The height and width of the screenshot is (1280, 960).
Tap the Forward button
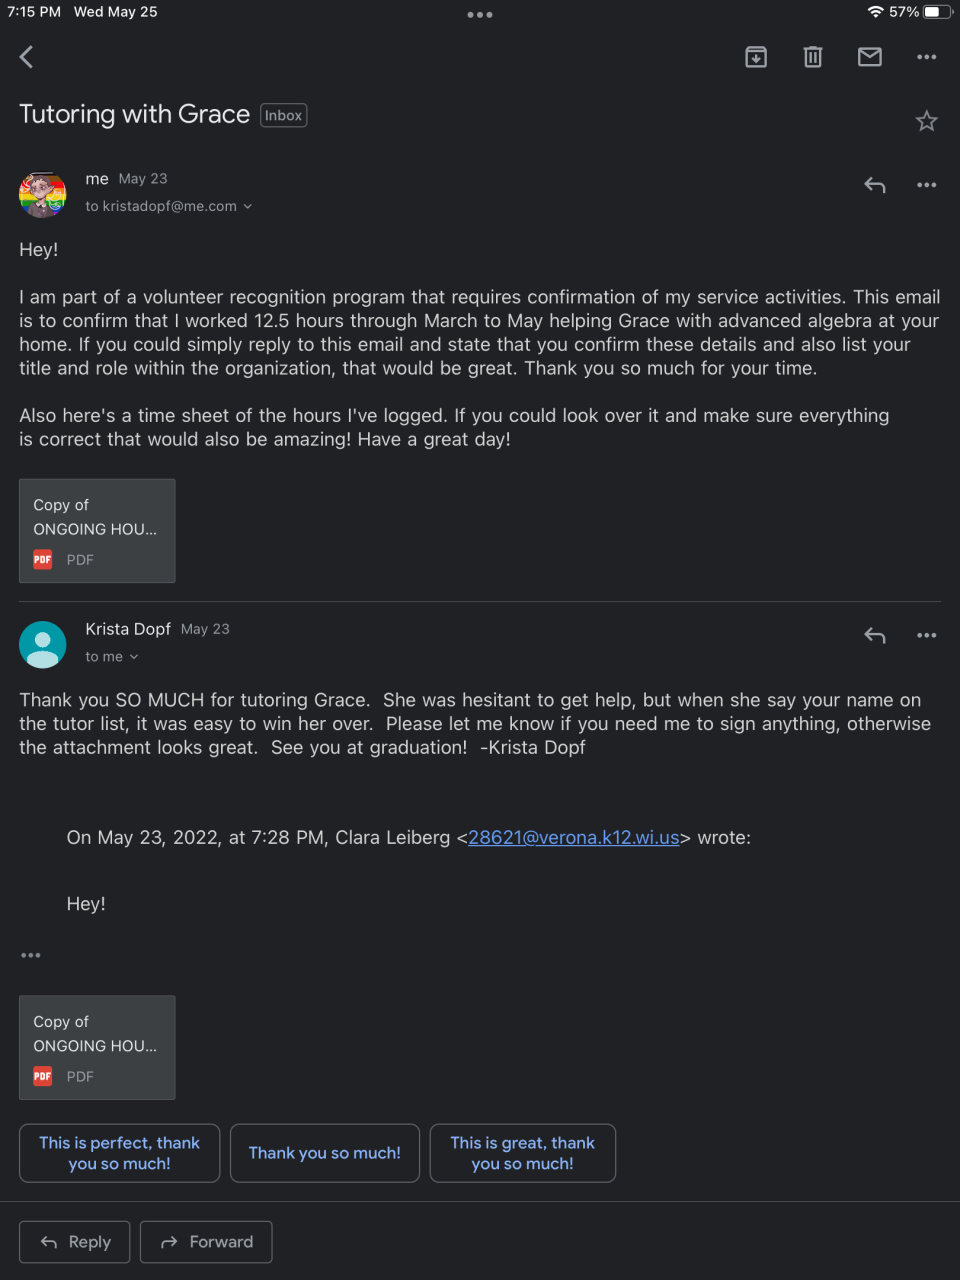pos(206,1242)
